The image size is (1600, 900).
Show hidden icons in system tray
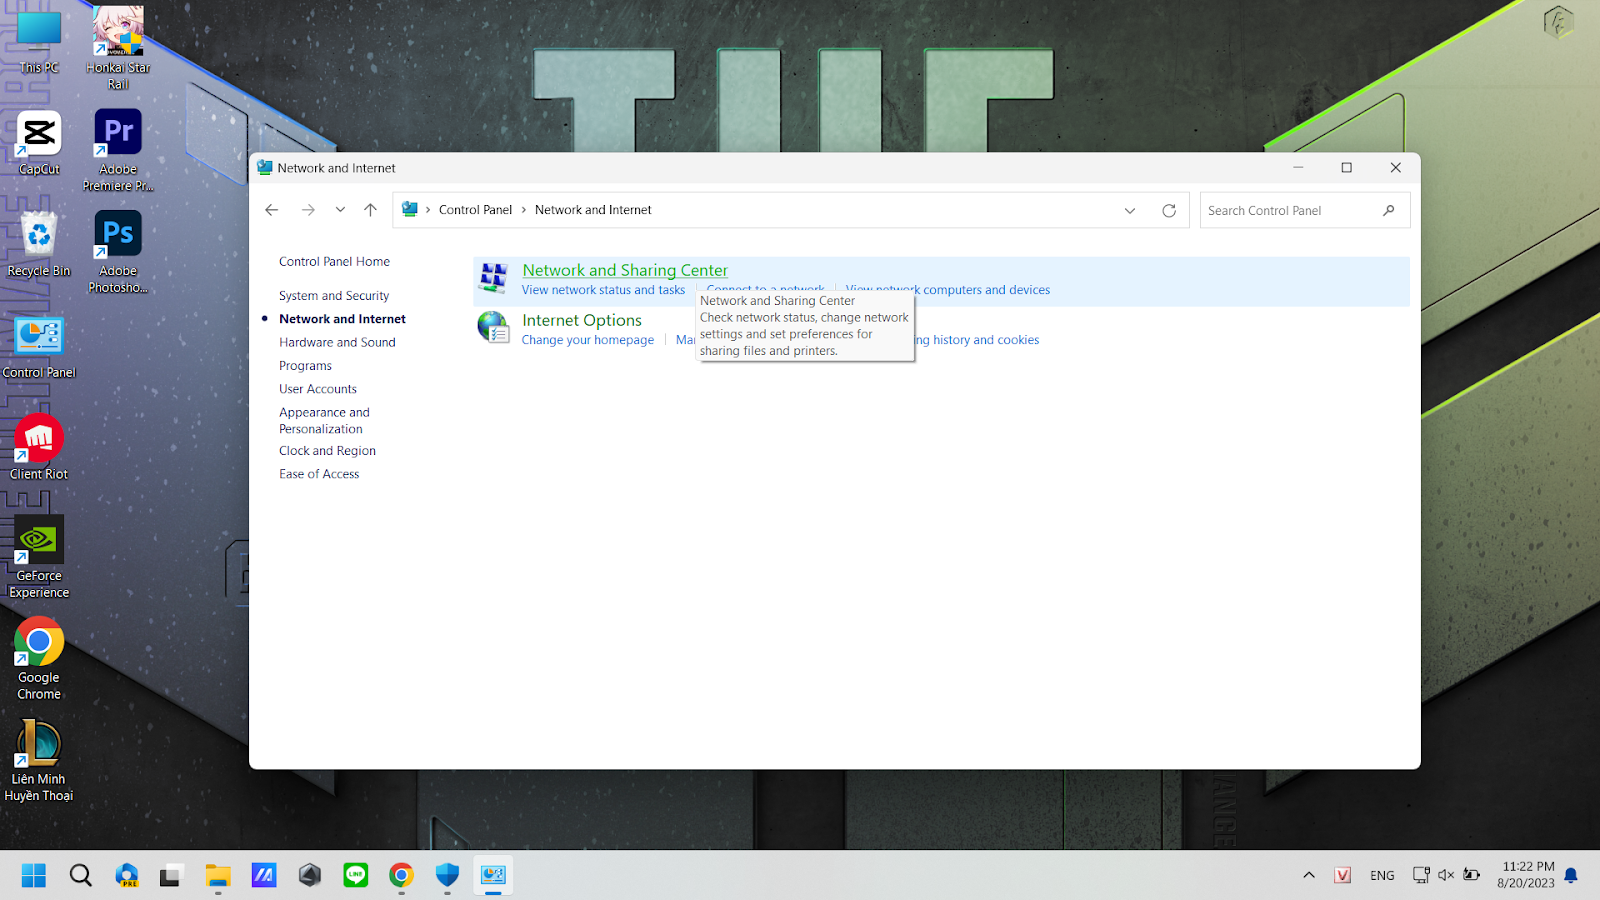tap(1309, 875)
